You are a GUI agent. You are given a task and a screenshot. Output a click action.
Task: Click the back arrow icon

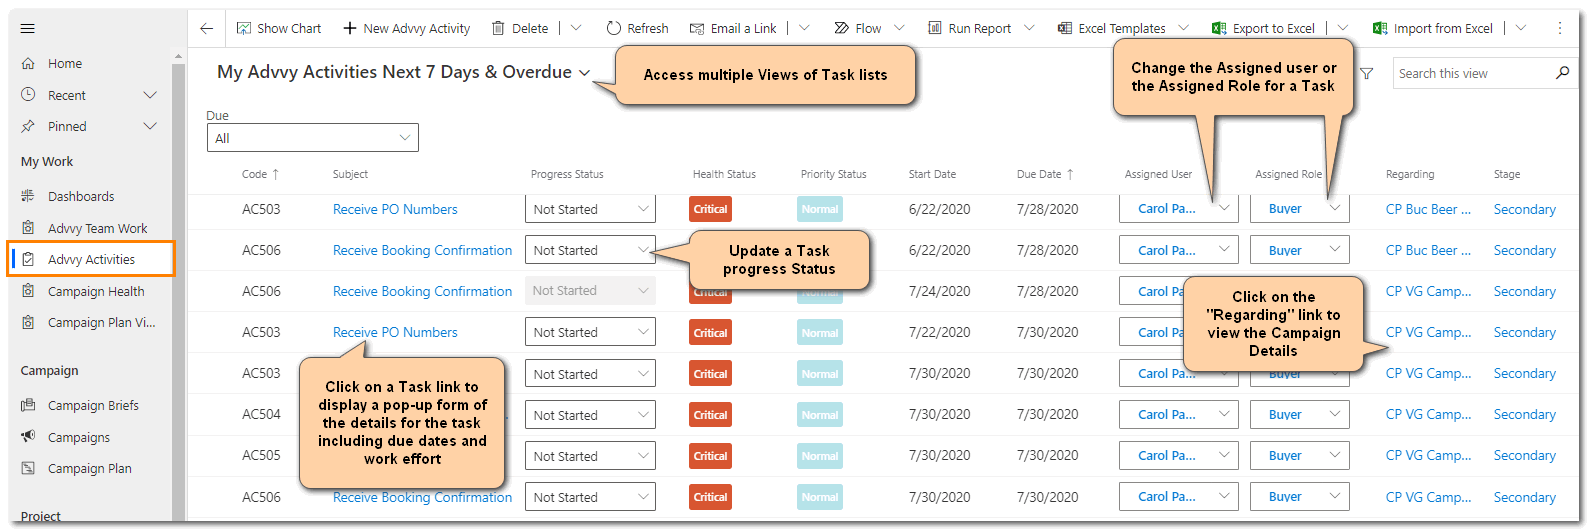[206, 29]
